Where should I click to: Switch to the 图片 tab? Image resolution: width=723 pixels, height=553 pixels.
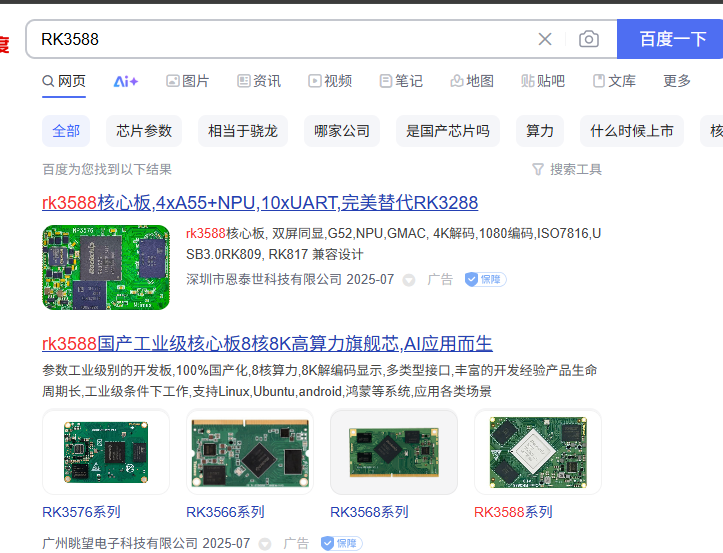188,81
